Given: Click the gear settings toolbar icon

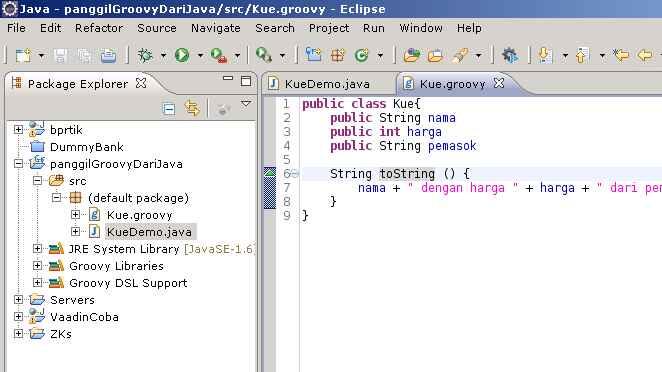Looking at the screenshot, I should 510,55.
